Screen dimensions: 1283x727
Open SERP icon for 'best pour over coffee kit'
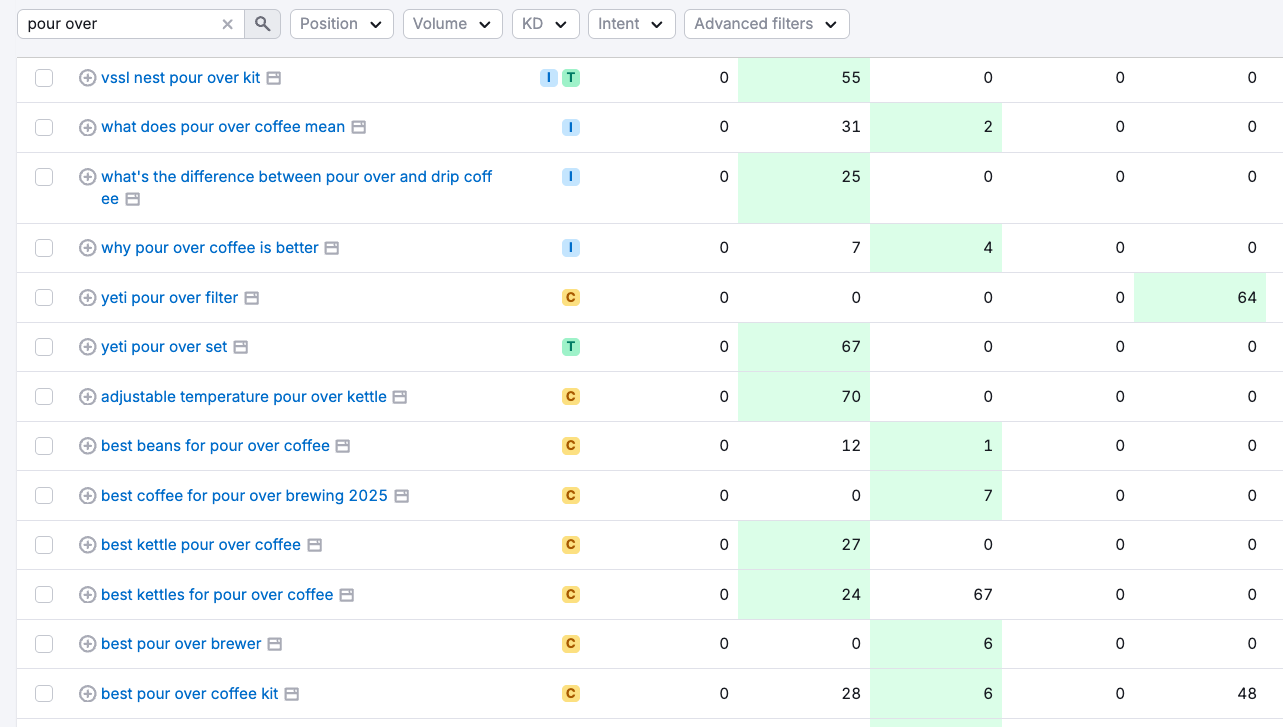point(292,694)
